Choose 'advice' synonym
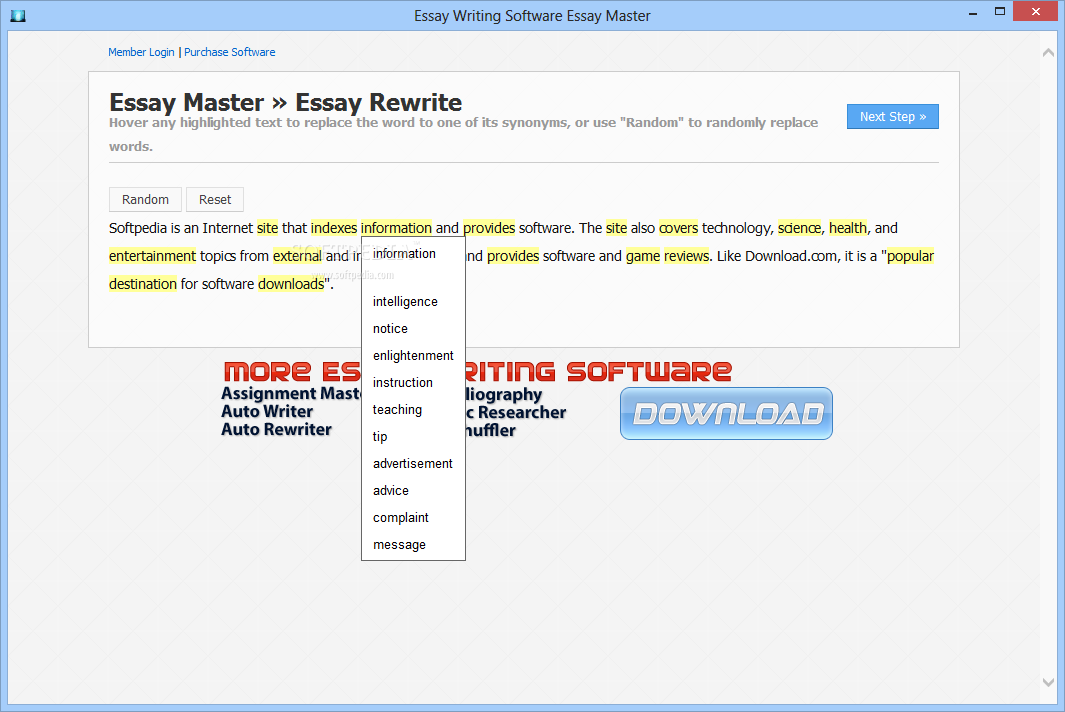 click(391, 491)
